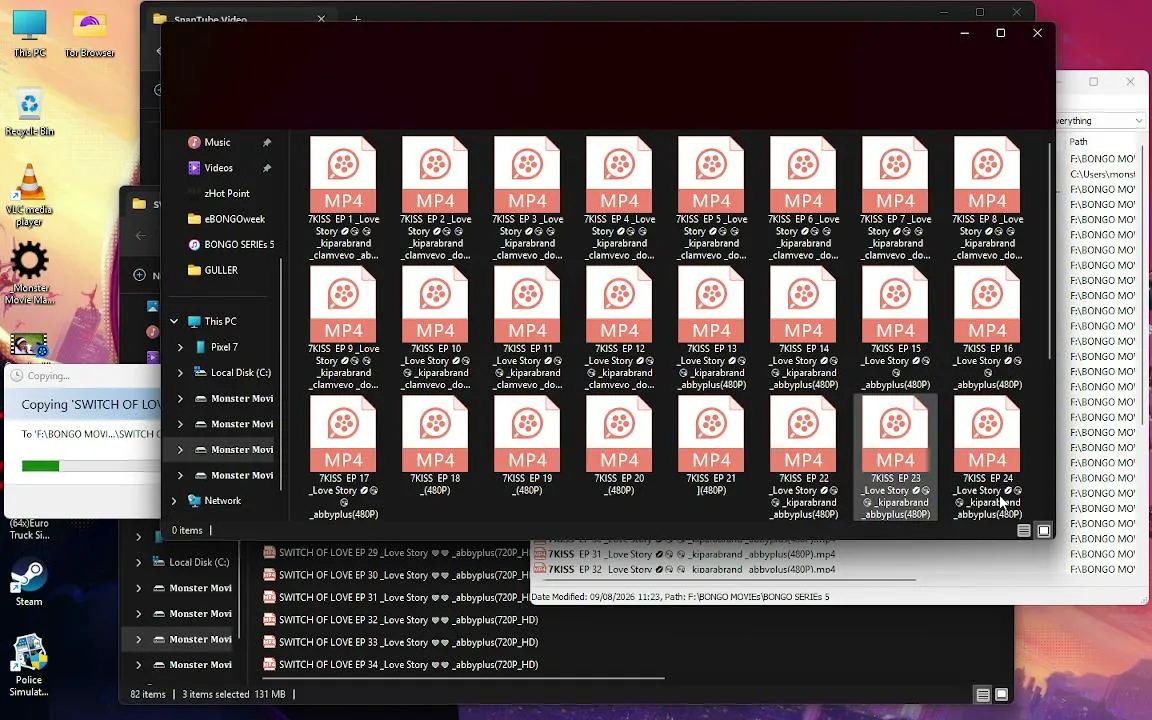Select 7KISS EP 31 result in Everything list
Image resolution: width=1152 pixels, height=720 pixels.
(x=685, y=555)
